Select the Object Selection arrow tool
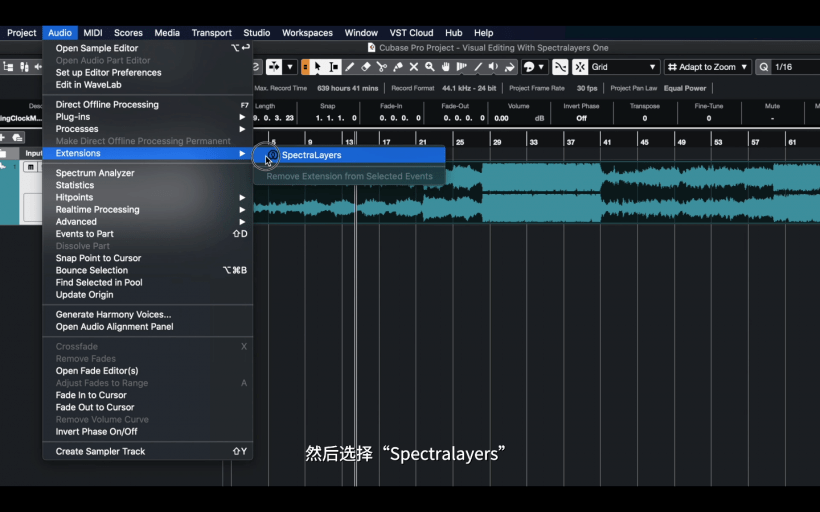The height and width of the screenshot is (512, 820). coord(317,67)
